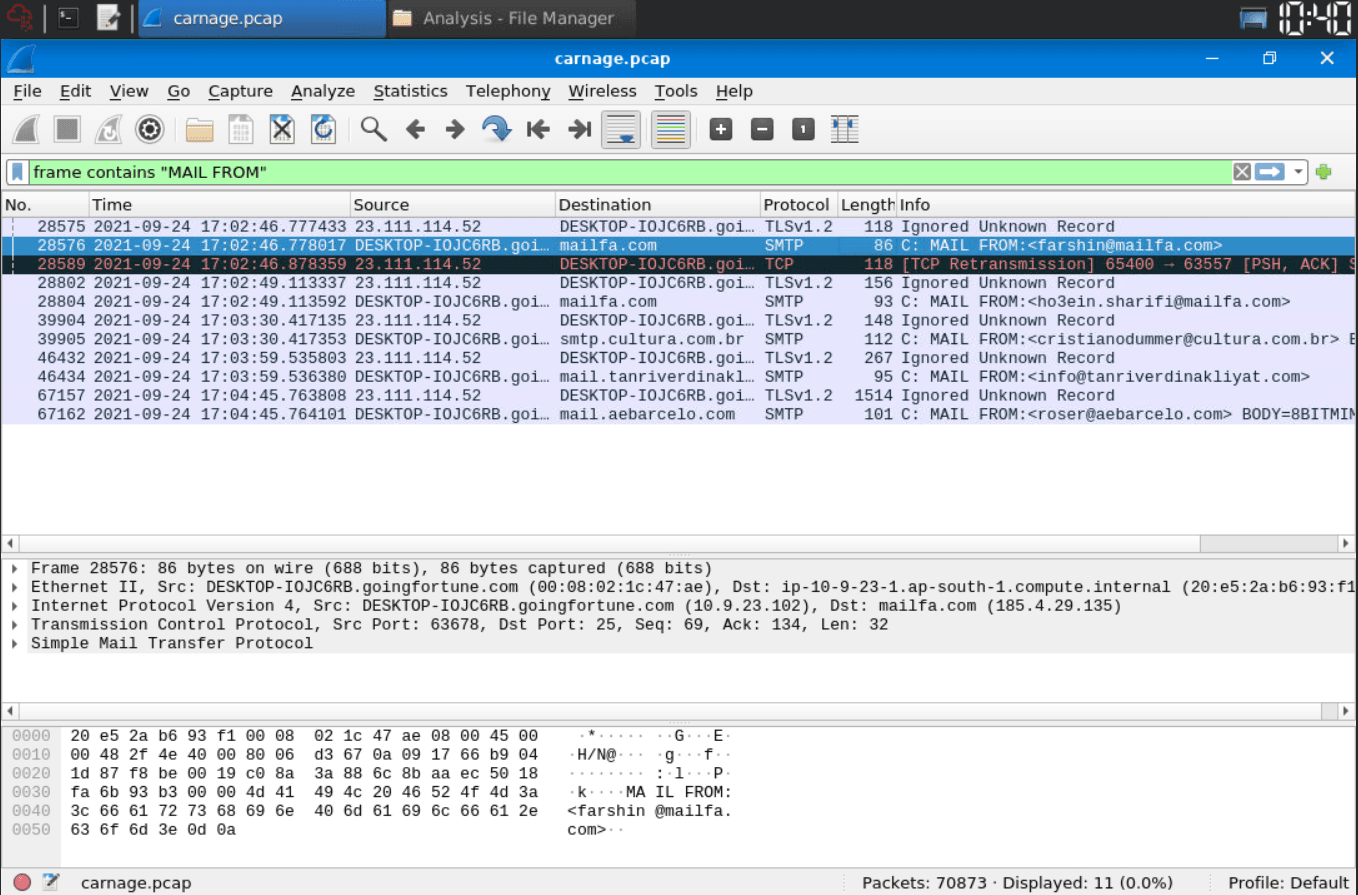Select packet 39905 cristianodummer MAIL FROM row
Screen dimensions: 1358x895
678,339
